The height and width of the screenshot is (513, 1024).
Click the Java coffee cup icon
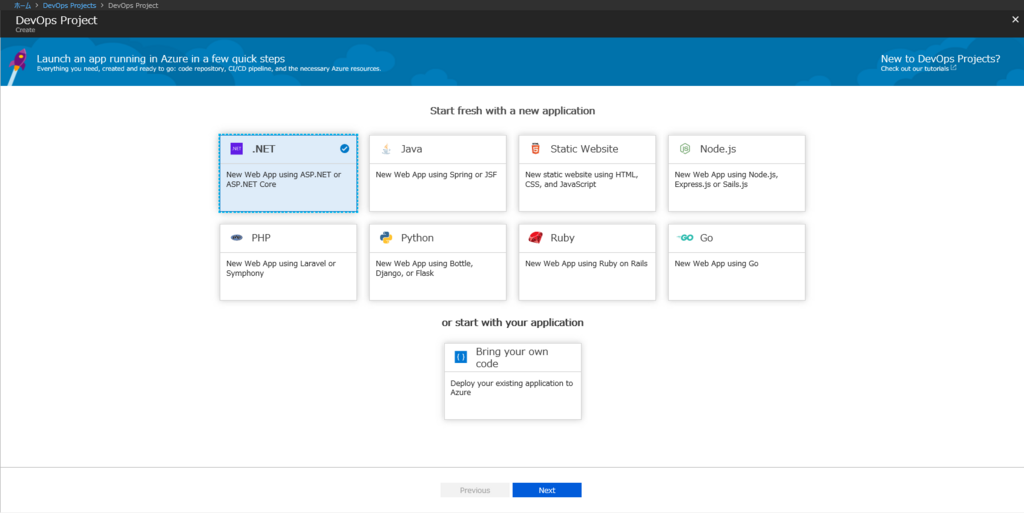pos(386,149)
